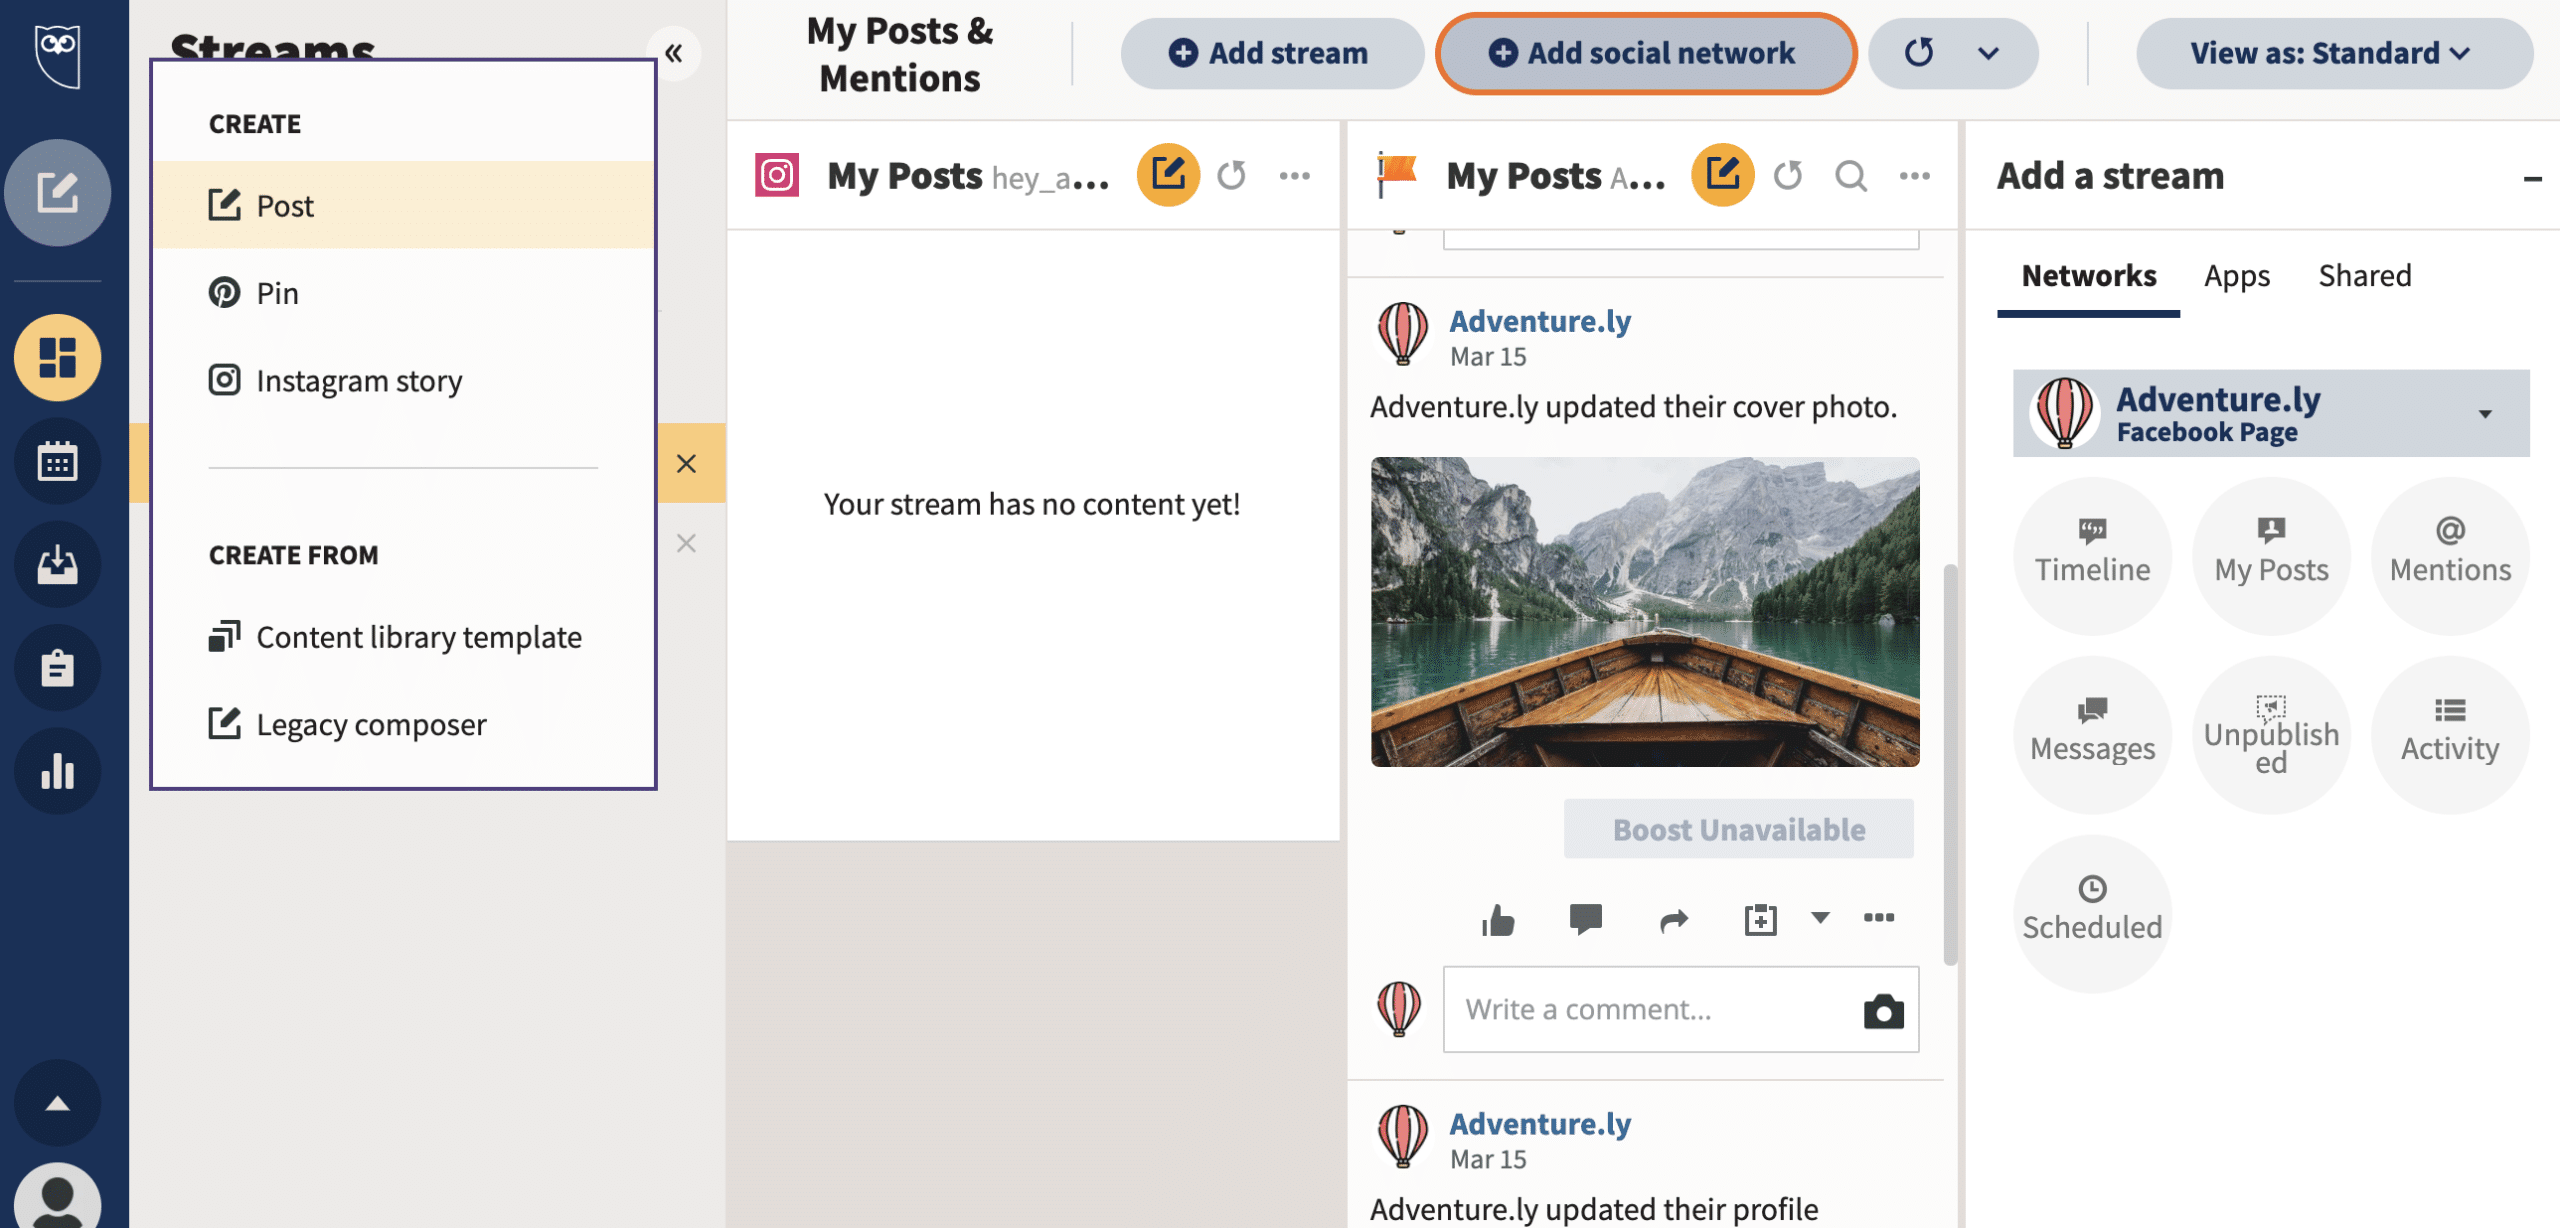The width and height of the screenshot is (2560, 1228).
Task: Click the edit/compose icon on My Posts Facebook
Action: [x=1724, y=175]
